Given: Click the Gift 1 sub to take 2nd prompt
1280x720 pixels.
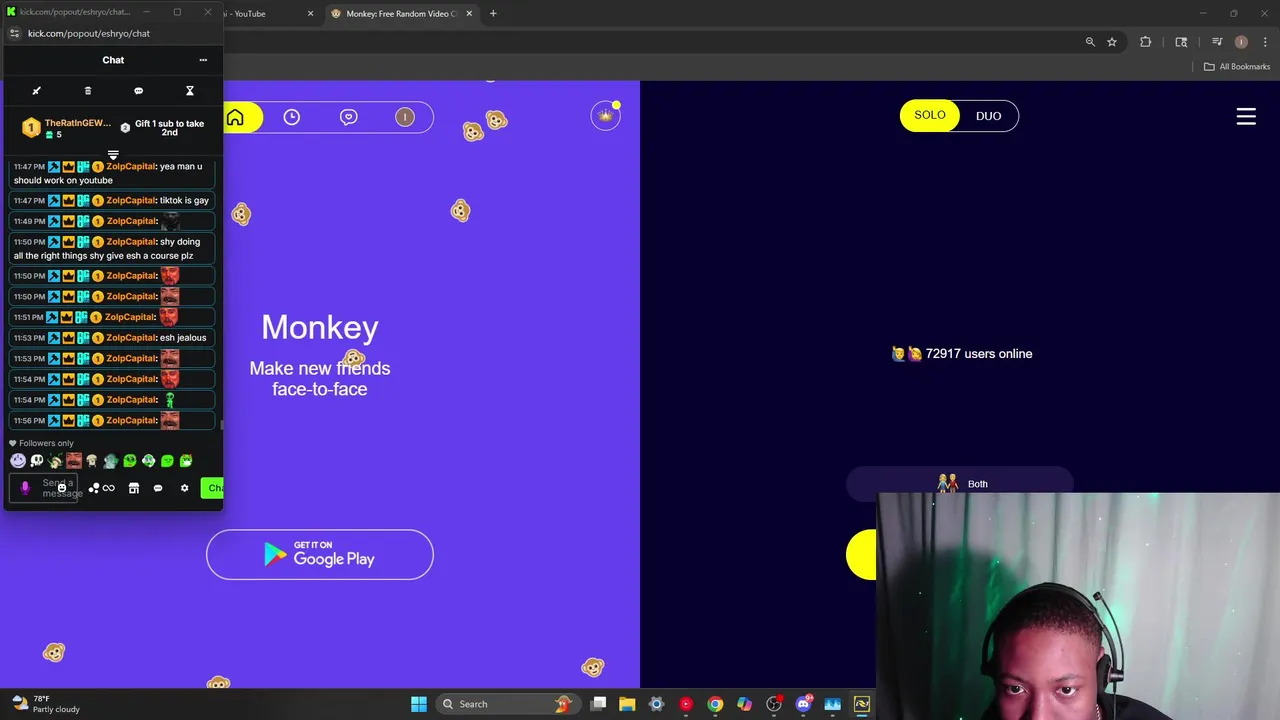Looking at the screenshot, I should pos(163,128).
